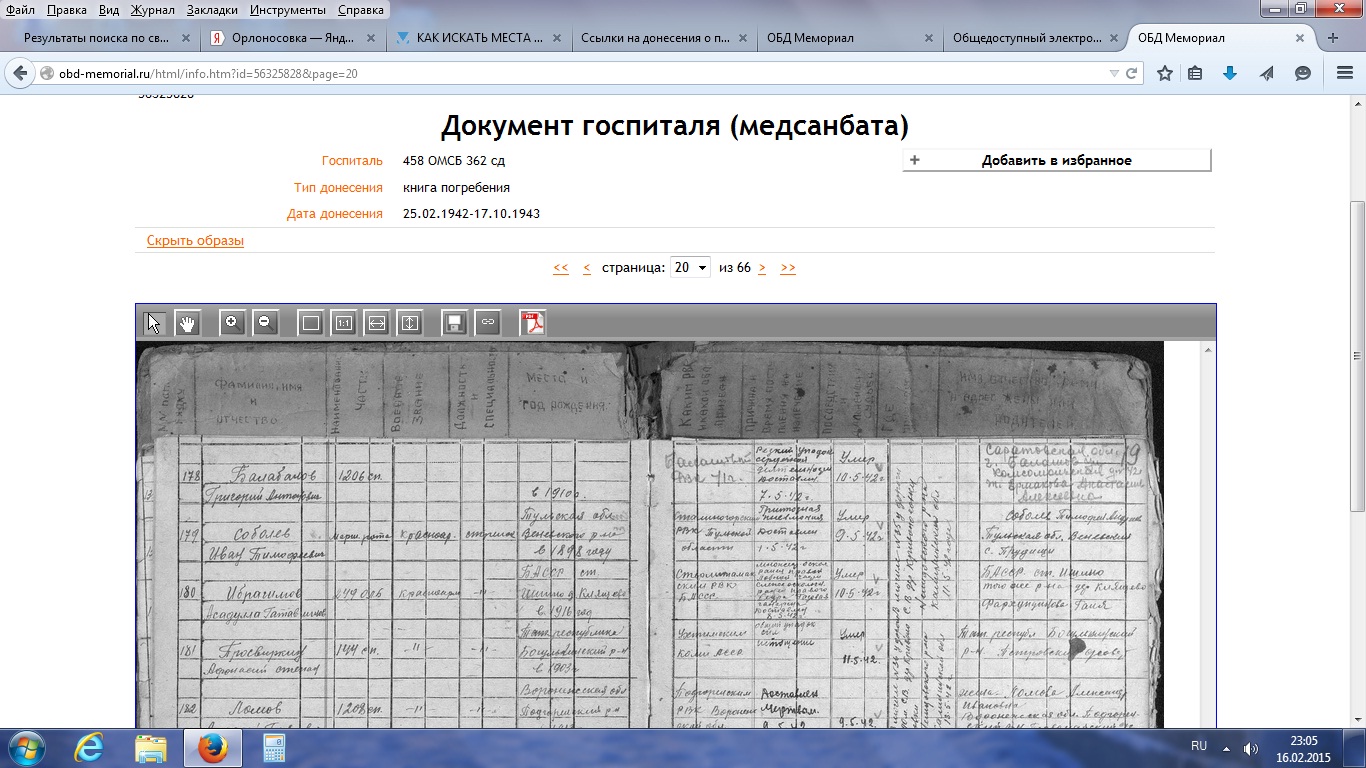Open the bookmarks list icon
Image resolution: width=1366 pixels, height=768 pixels.
tap(1195, 73)
